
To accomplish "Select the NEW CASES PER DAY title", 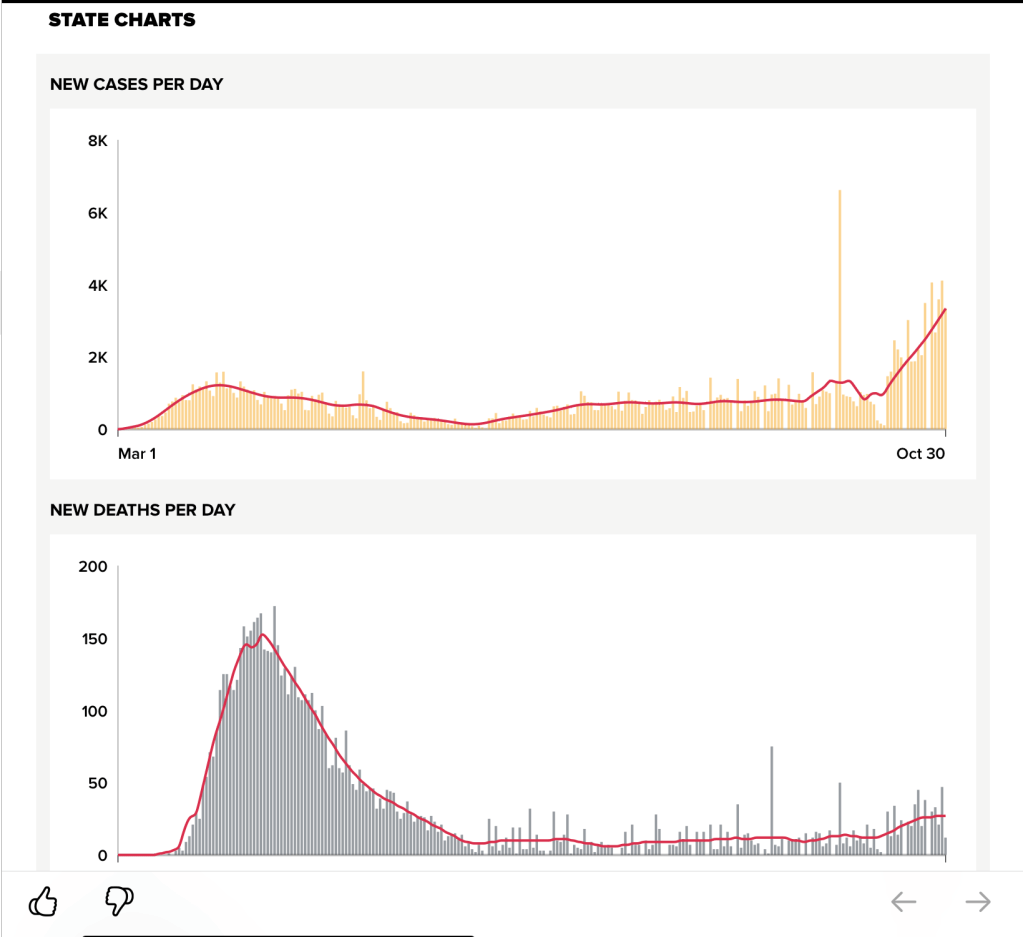I will tap(137, 85).
